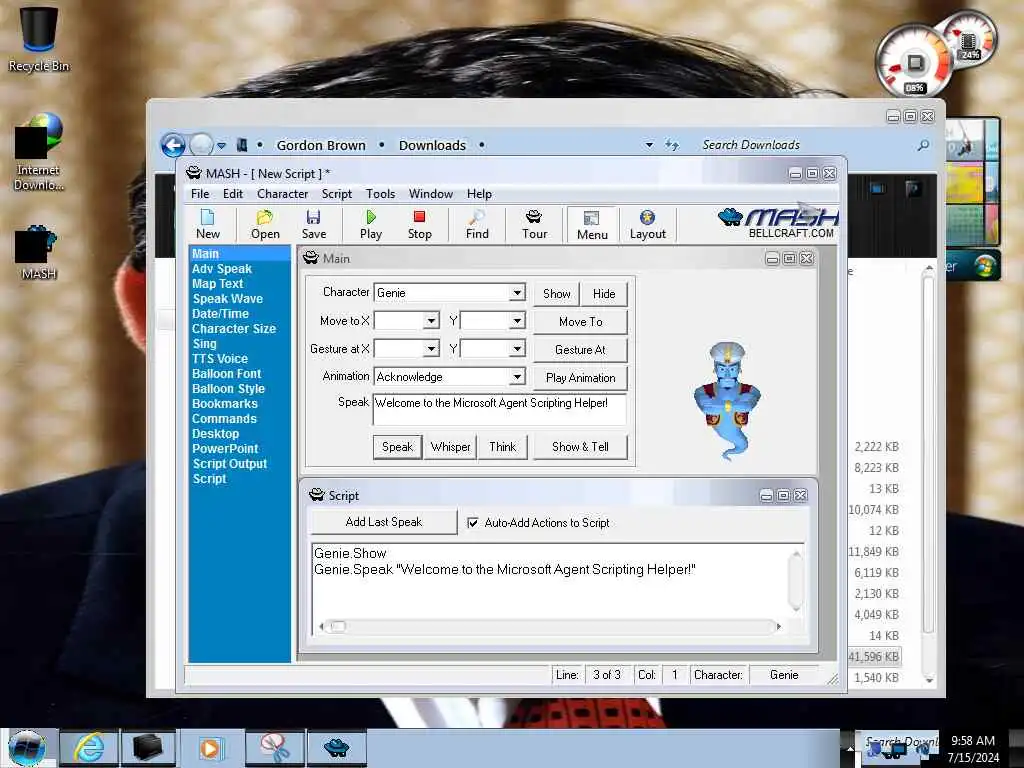Click the Think button

(502, 447)
